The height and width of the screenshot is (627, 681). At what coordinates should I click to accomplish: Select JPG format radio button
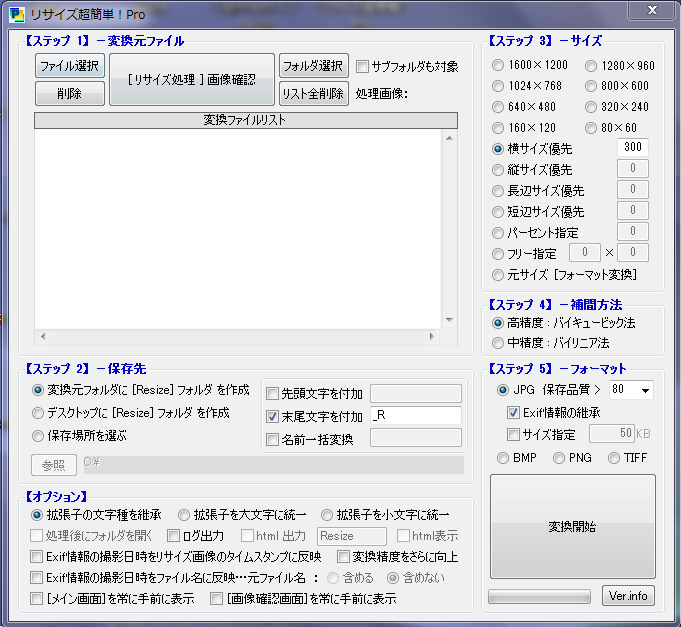[503, 390]
